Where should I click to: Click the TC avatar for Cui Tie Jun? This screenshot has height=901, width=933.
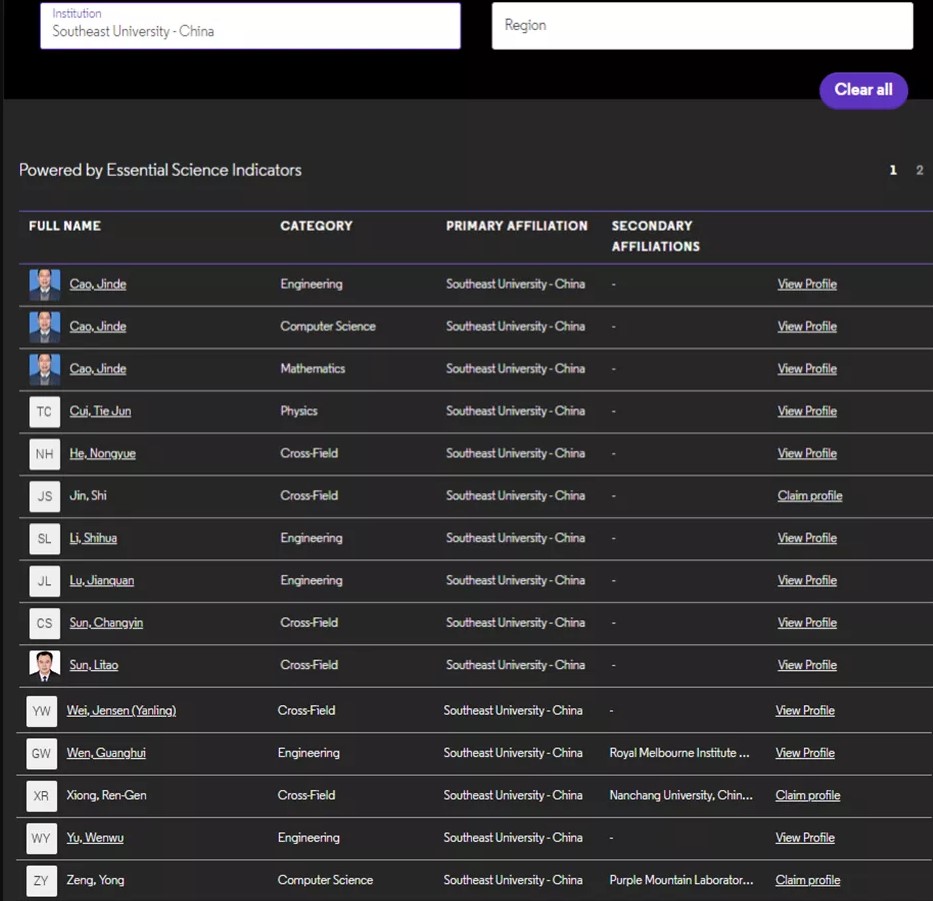(44, 412)
